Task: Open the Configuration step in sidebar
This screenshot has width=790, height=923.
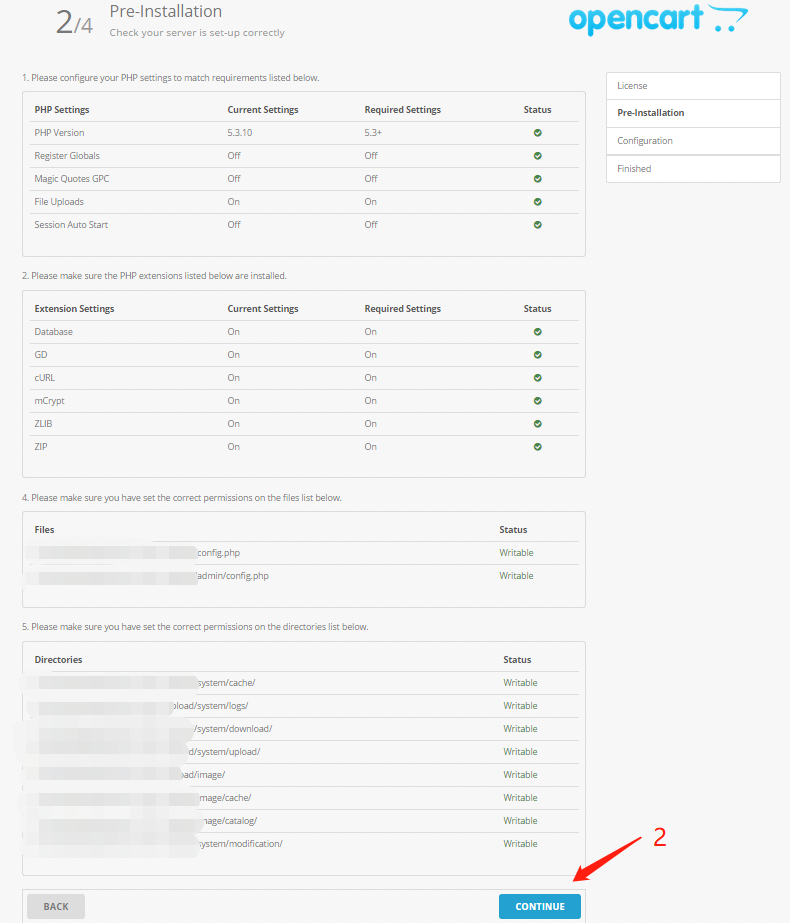Action: [x=693, y=141]
